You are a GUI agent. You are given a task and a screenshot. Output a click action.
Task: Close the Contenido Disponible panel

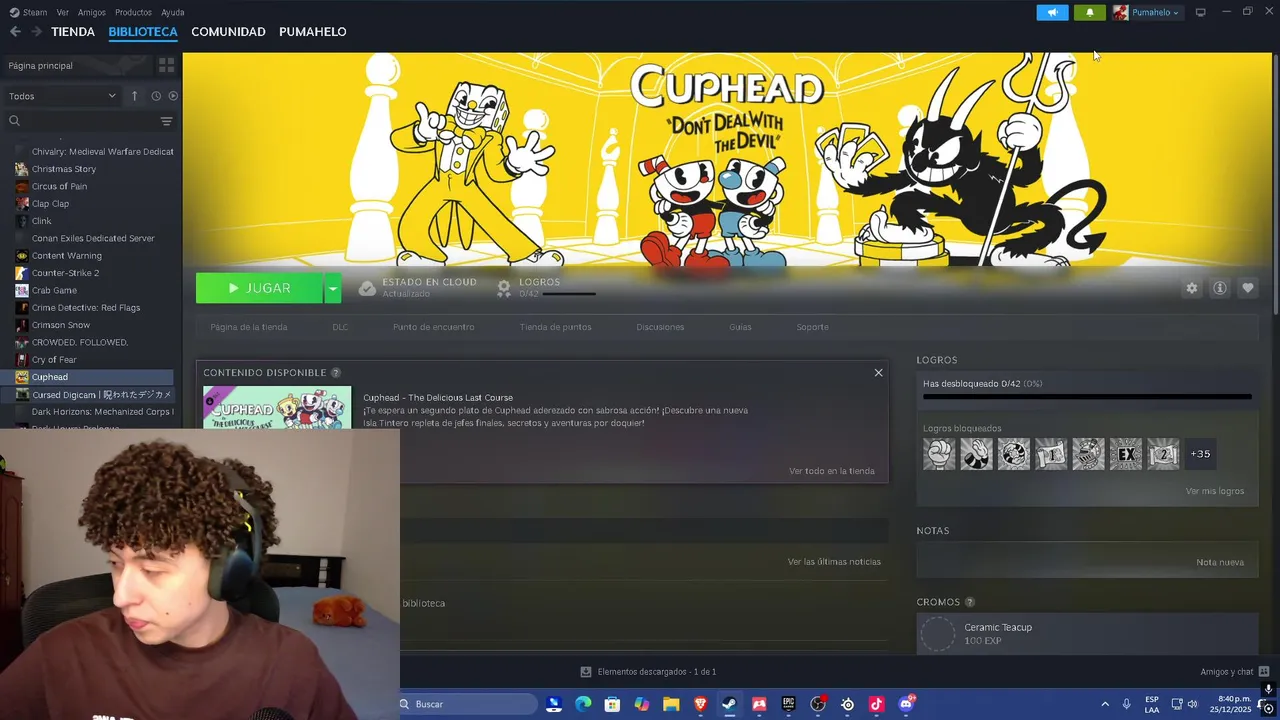878,373
